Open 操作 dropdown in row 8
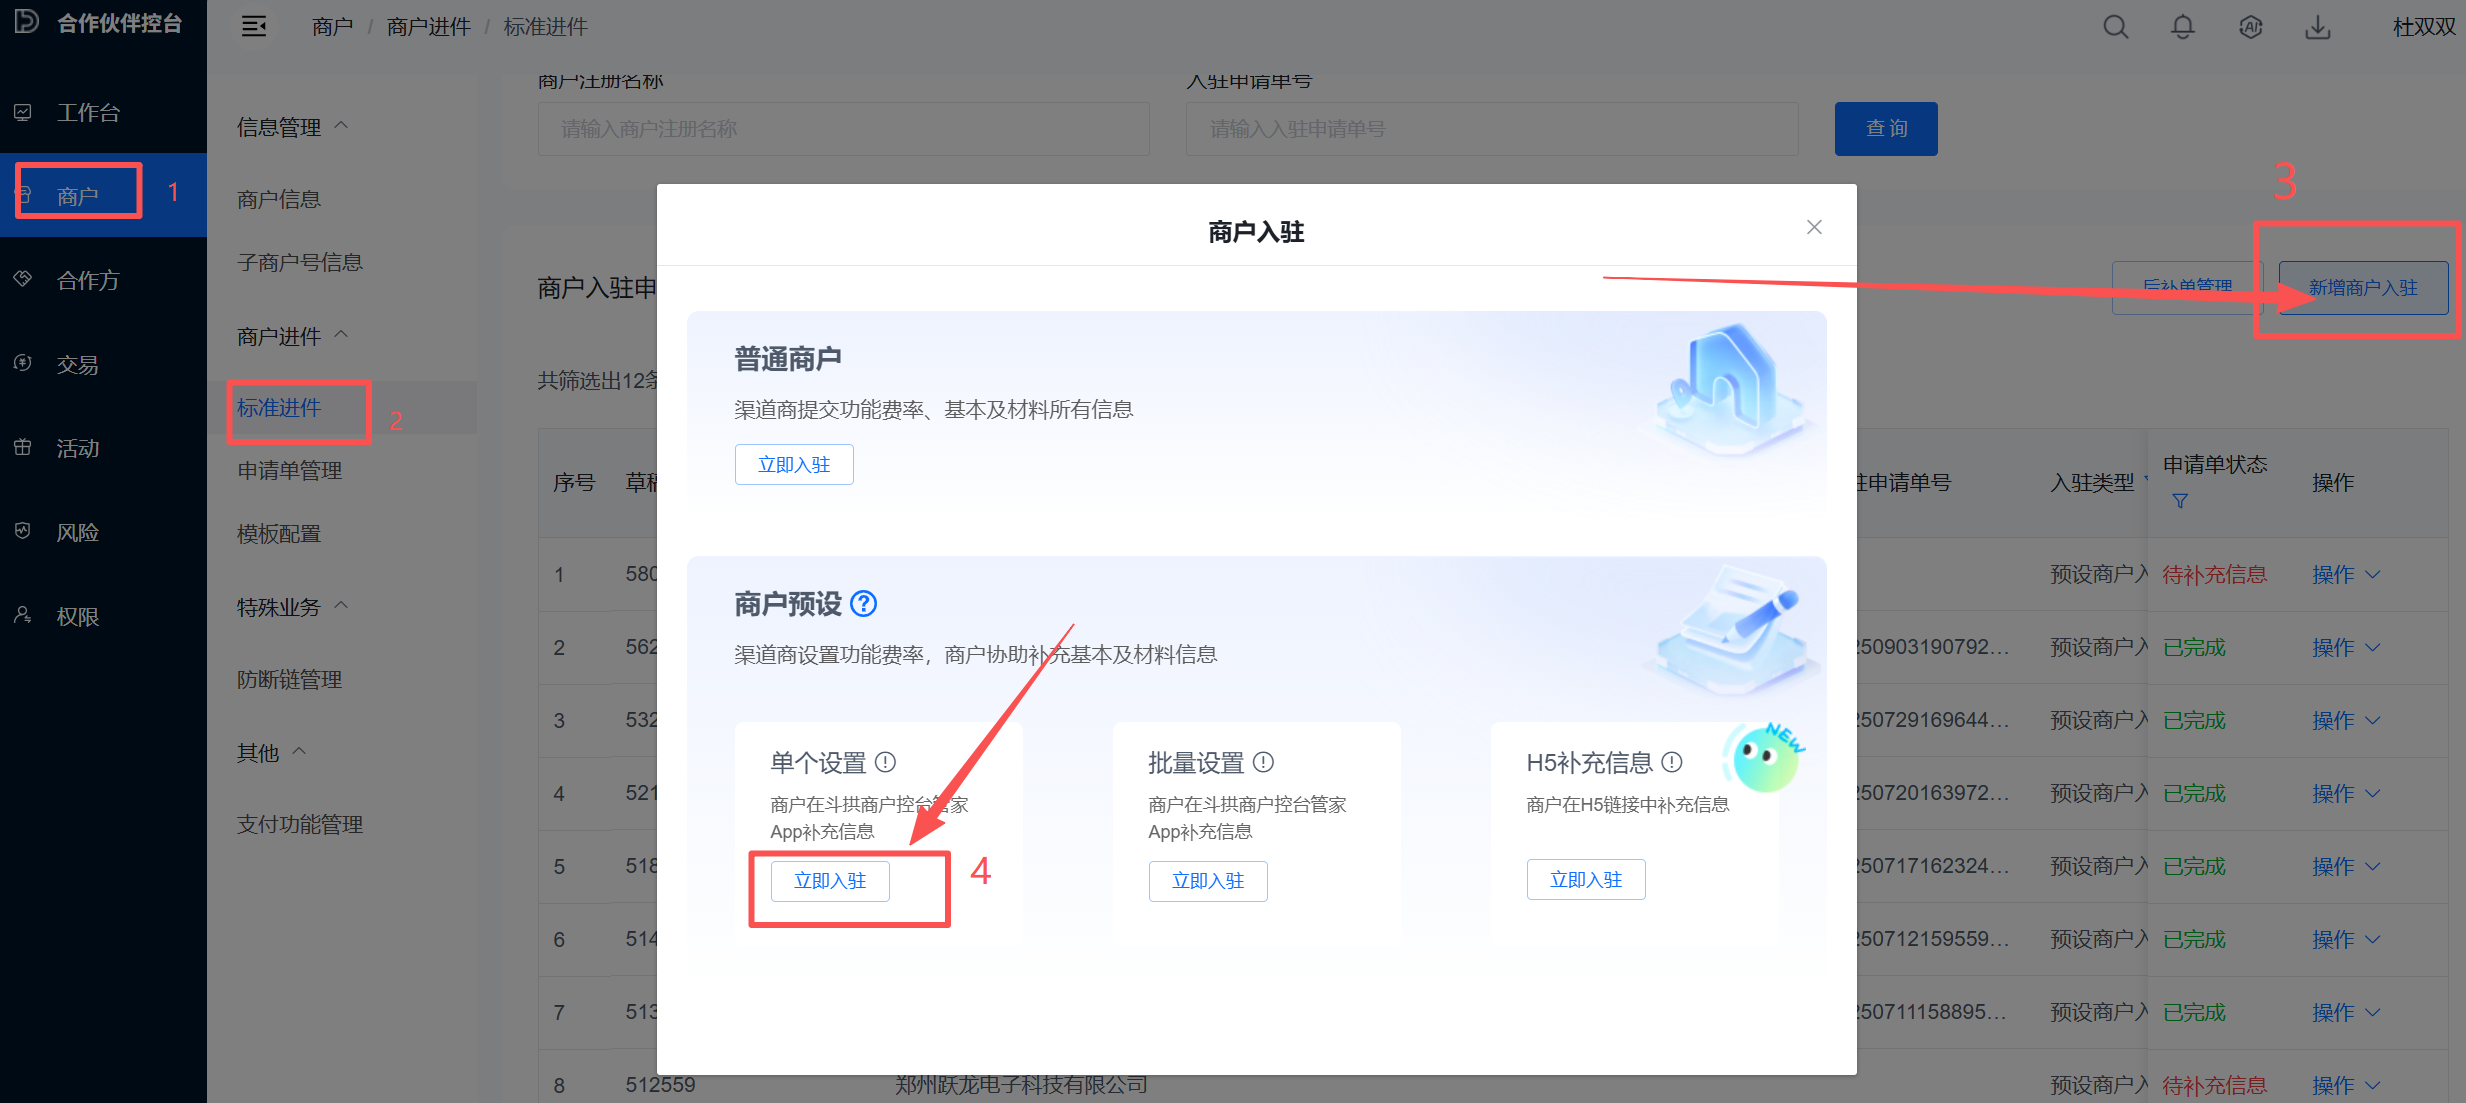Screen dimensions: 2466x1103 coord(2346,1086)
